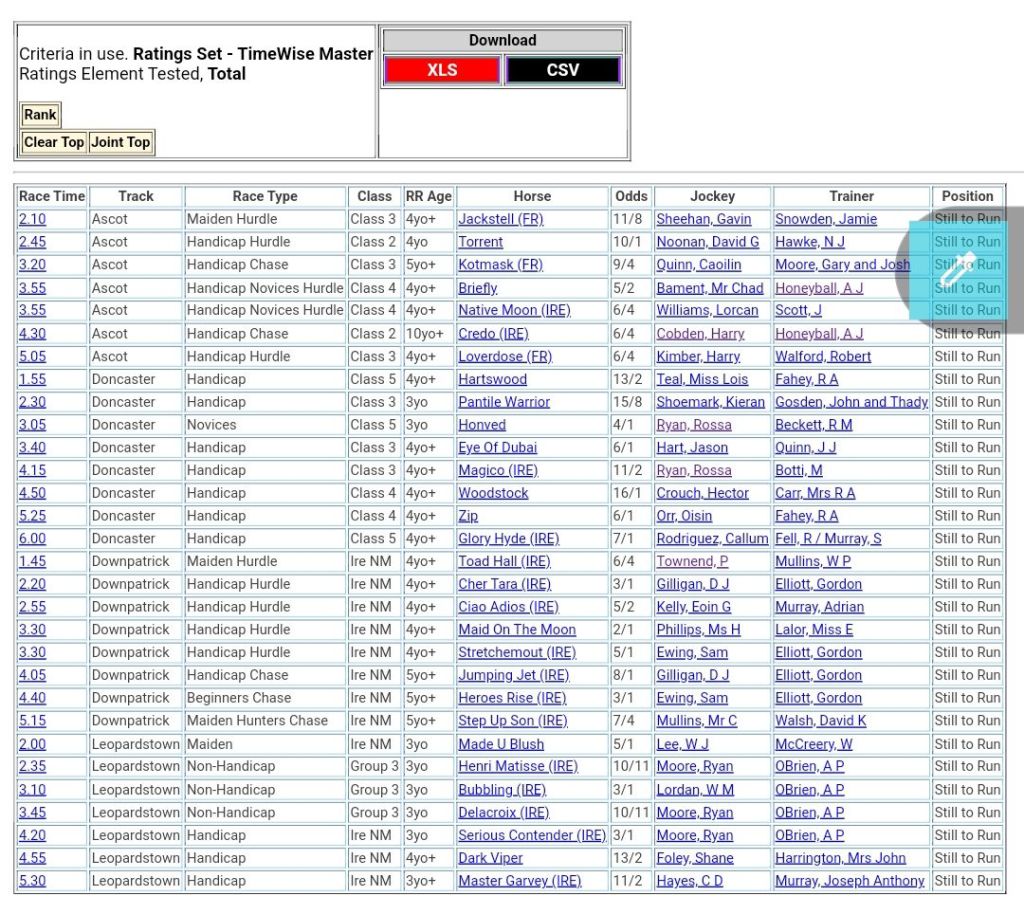Select the Joint Top filter button

click(120, 142)
